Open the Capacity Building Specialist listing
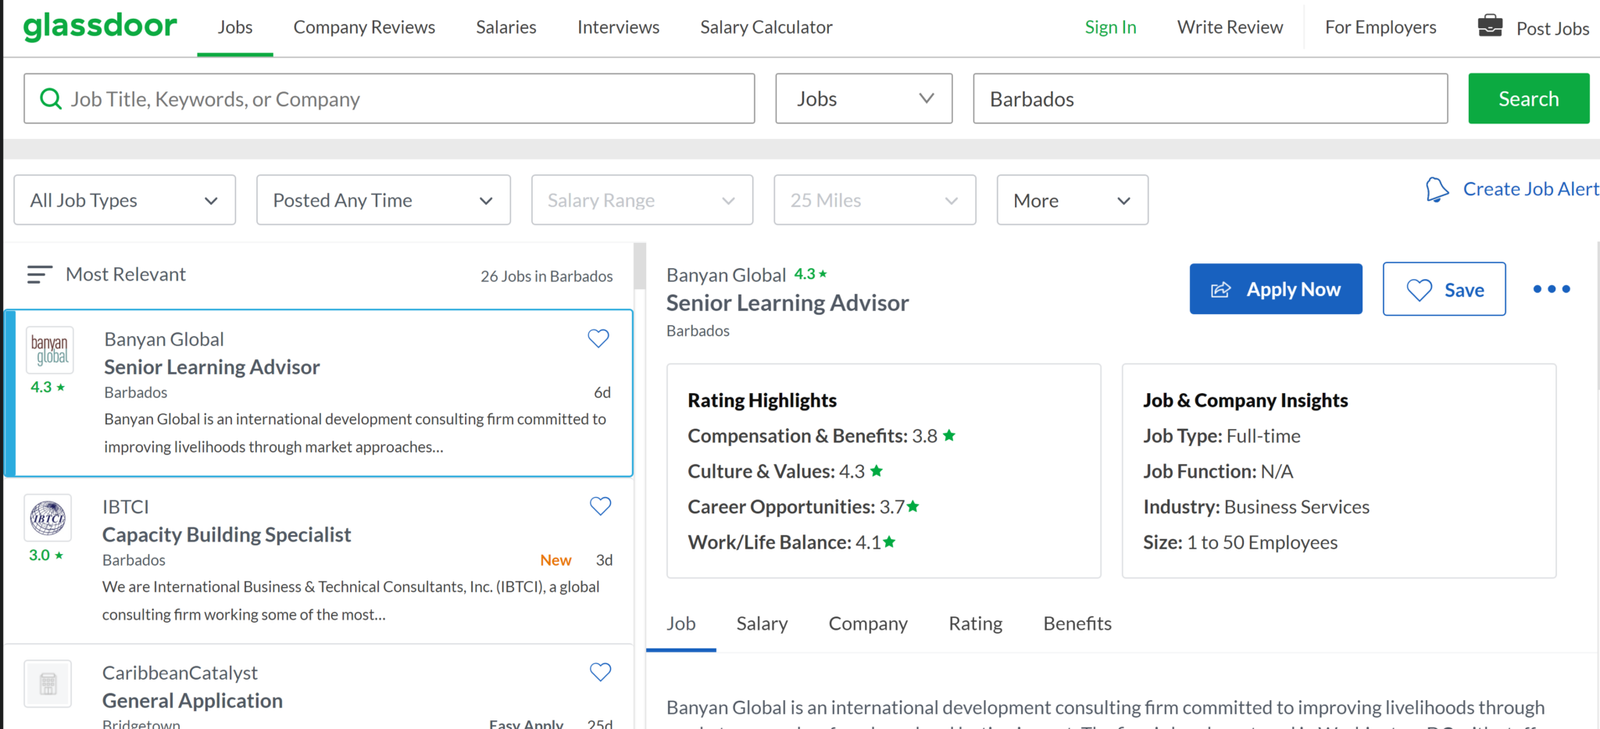Screen dimensions: 1600x729 (227, 534)
